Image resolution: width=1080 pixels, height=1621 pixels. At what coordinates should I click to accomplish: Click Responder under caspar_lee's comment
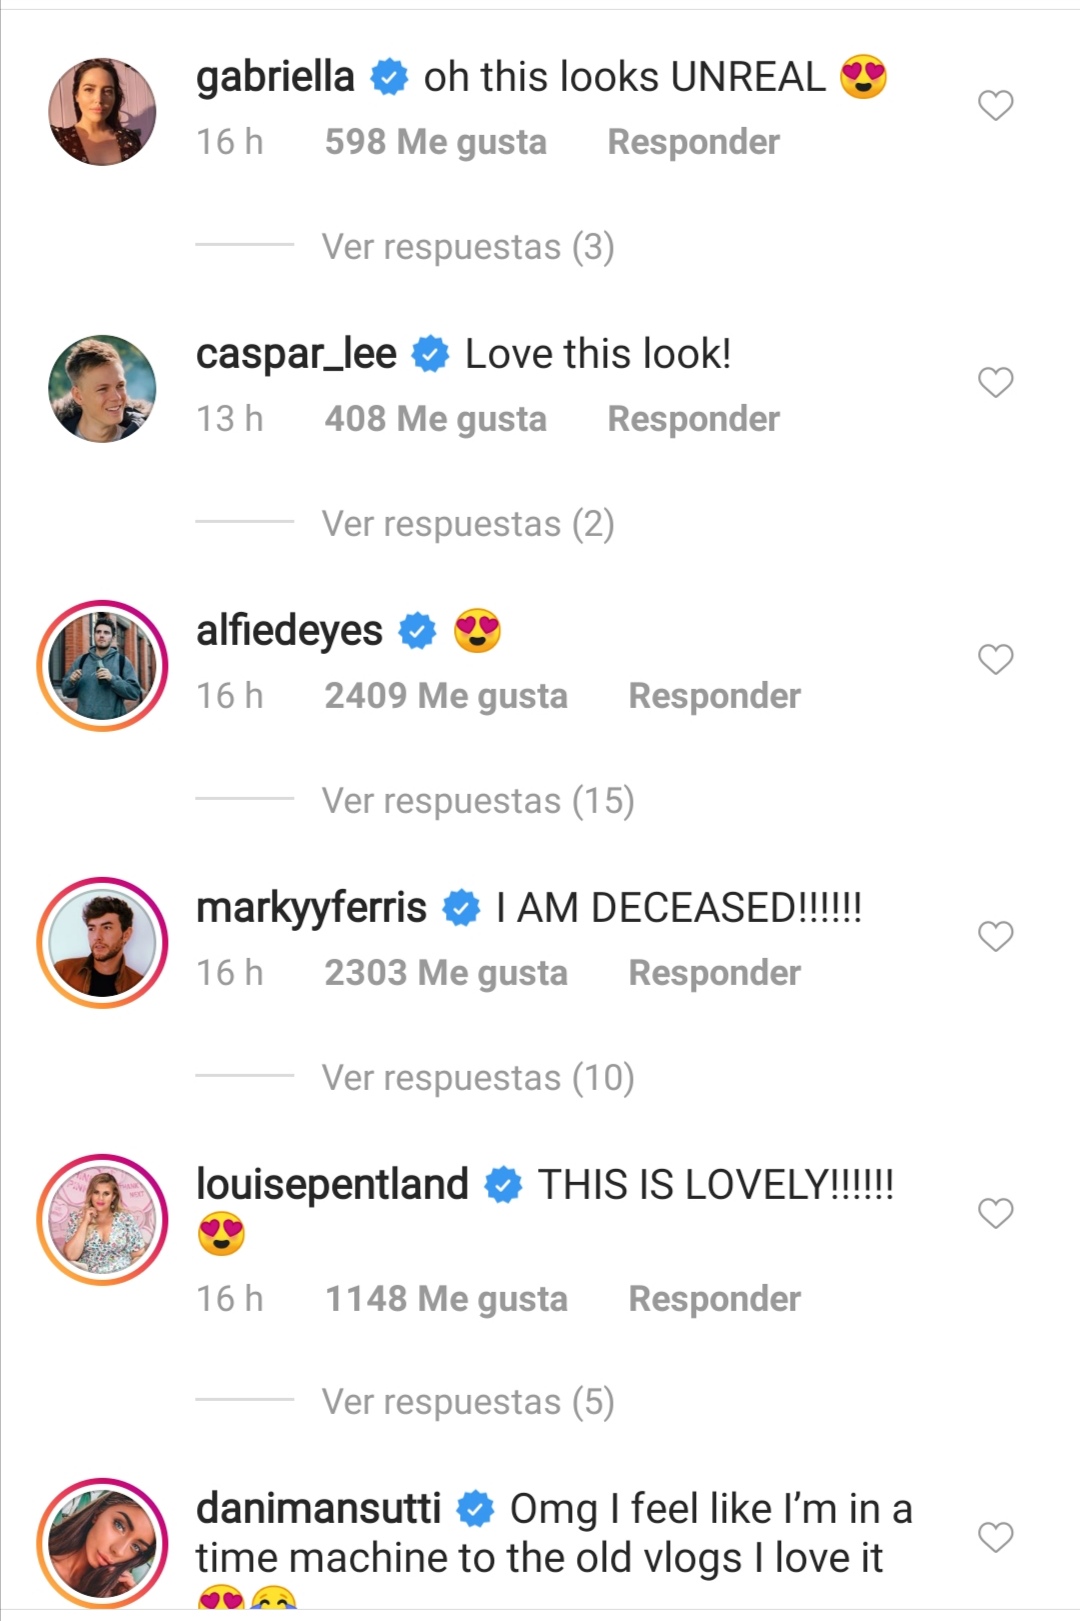click(x=693, y=419)
